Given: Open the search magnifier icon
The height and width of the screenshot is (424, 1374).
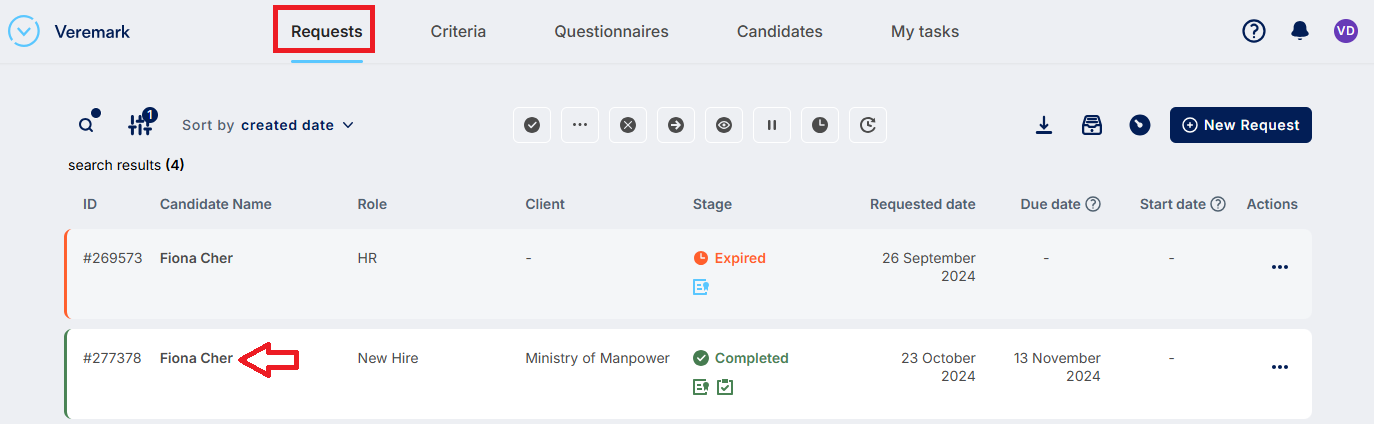Looking at the screenshot, I should (x=87, y=125).
